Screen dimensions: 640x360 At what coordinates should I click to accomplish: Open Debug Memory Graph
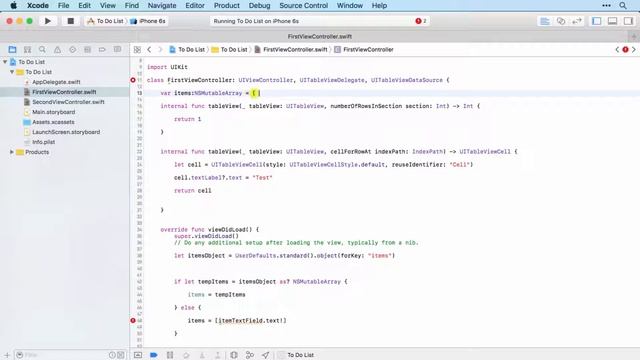pyautogui.click(x=250, y=355)
